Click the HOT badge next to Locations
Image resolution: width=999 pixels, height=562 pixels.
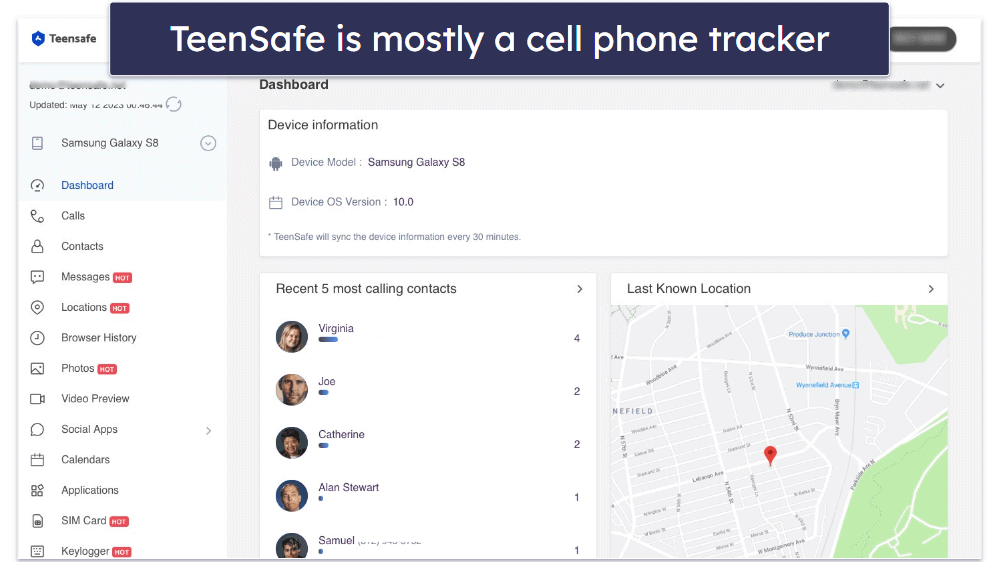pyautogui.click(x=120, y=308)
